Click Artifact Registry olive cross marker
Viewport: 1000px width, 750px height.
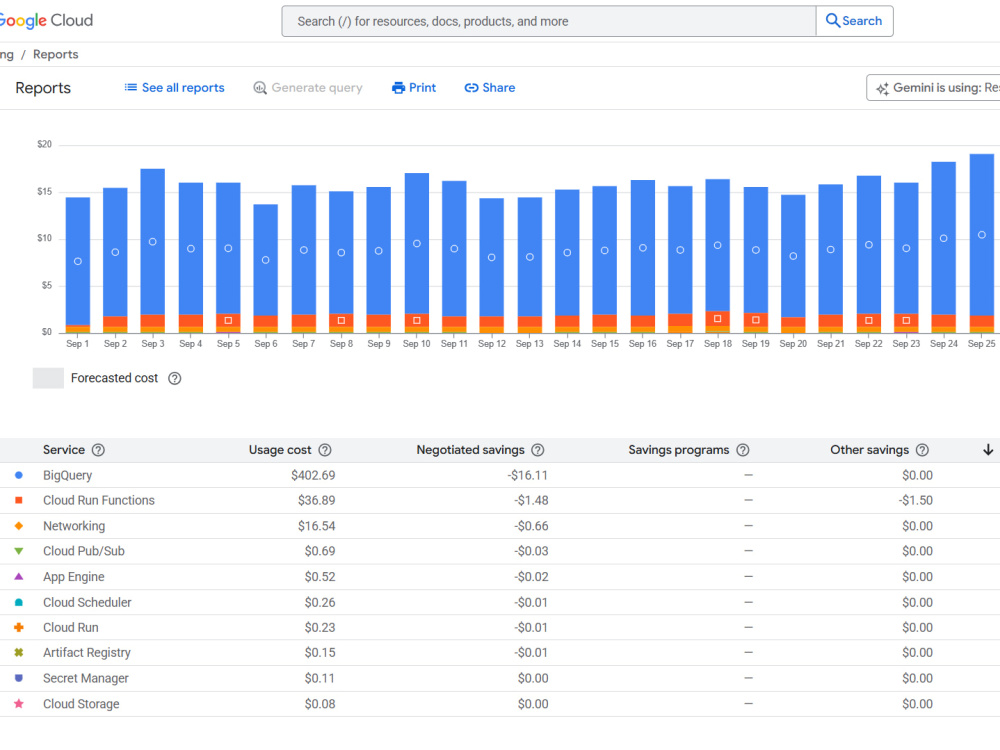point(18,652)
